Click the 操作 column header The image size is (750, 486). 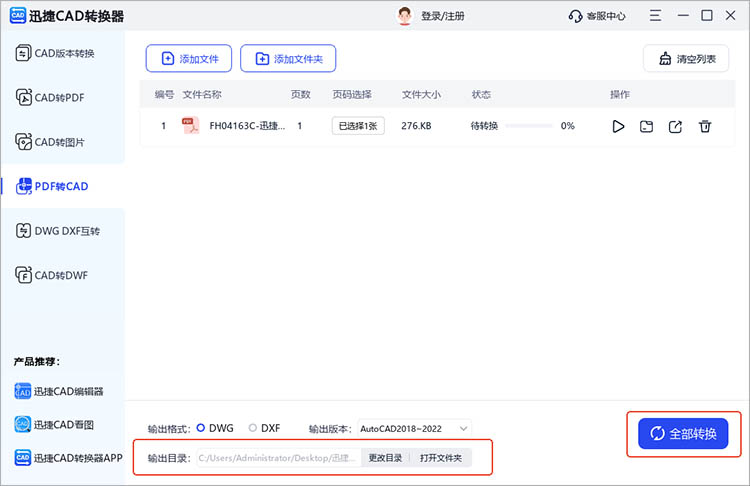click(620, 94)
